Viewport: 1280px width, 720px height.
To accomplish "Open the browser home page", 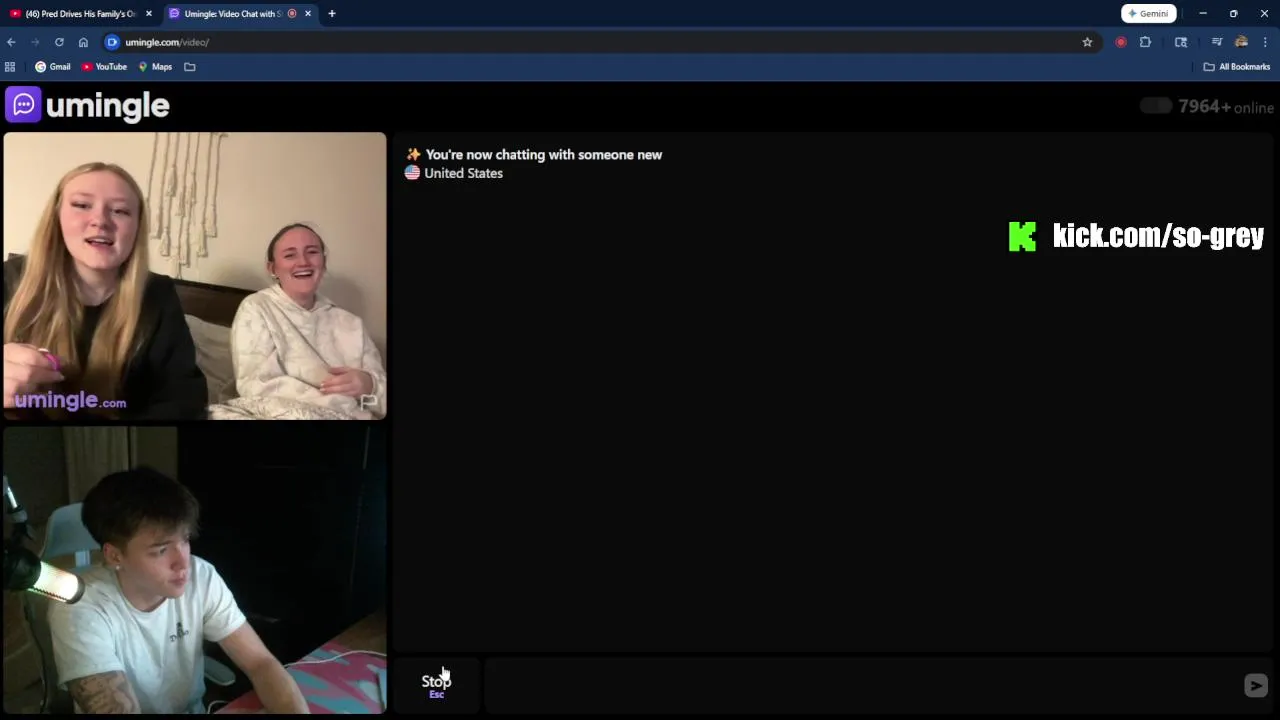I will coord(83,42).
